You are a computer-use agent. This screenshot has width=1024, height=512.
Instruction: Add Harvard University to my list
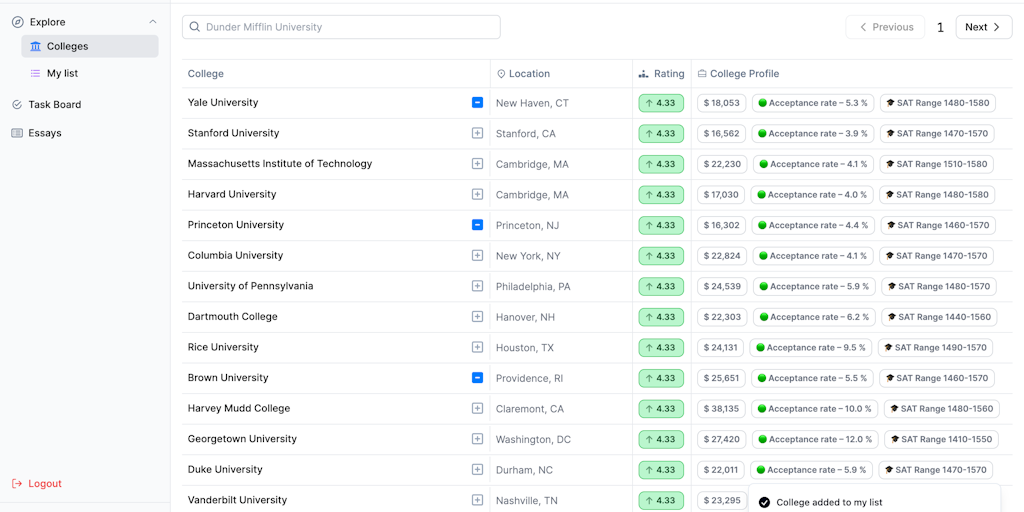[477, 195]
